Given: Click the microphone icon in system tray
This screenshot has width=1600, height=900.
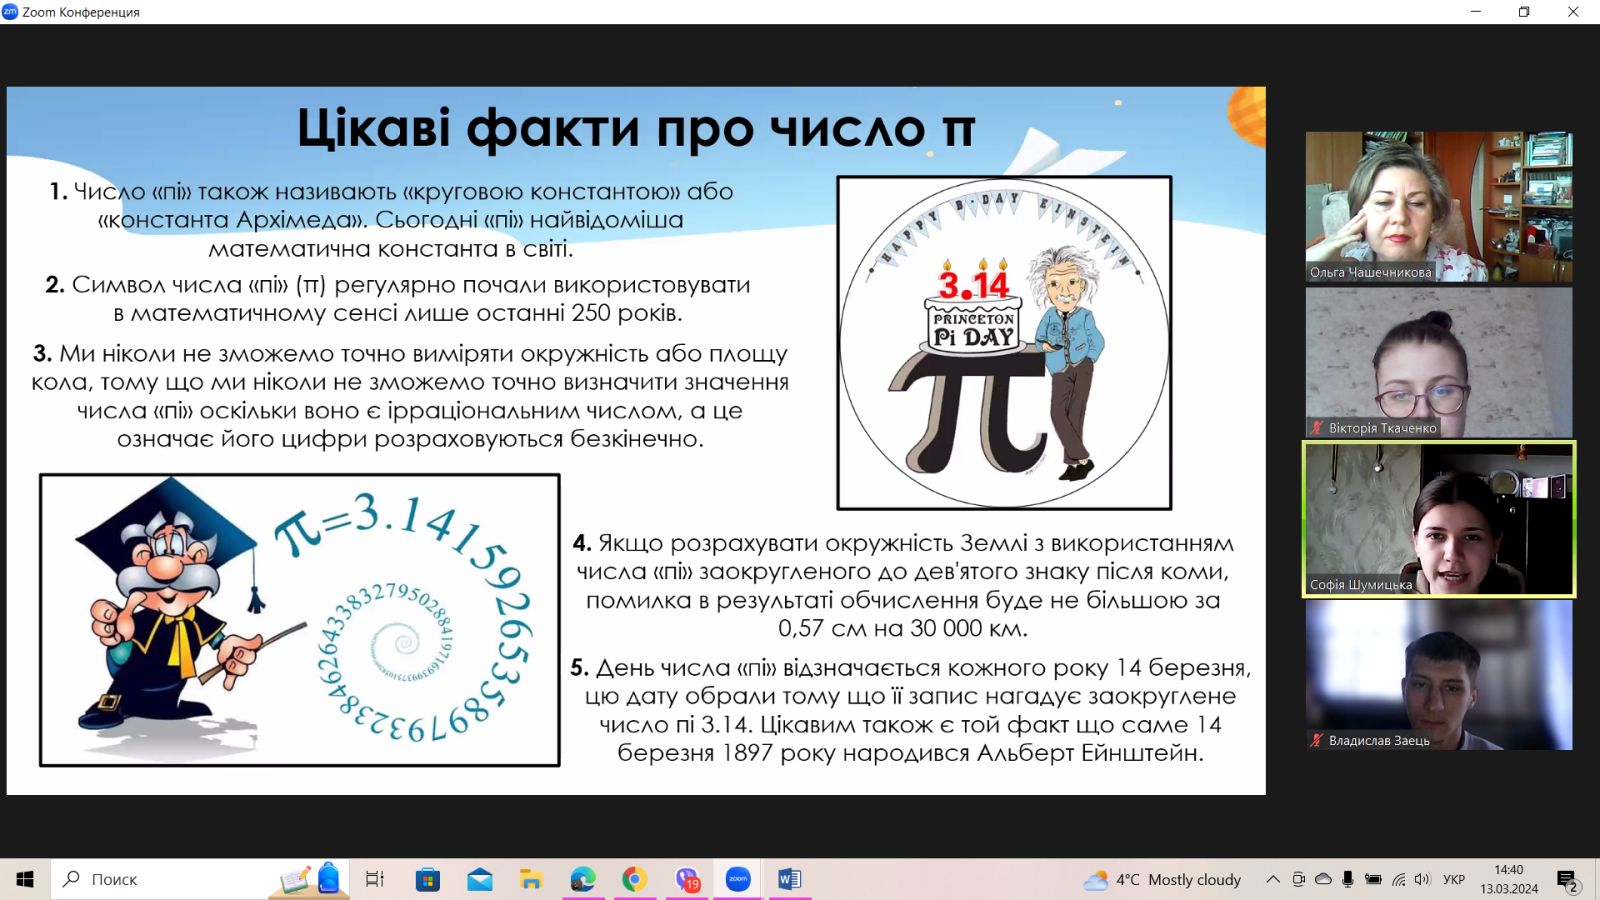Looking at the screenshot, I should tap(1348, 879).
